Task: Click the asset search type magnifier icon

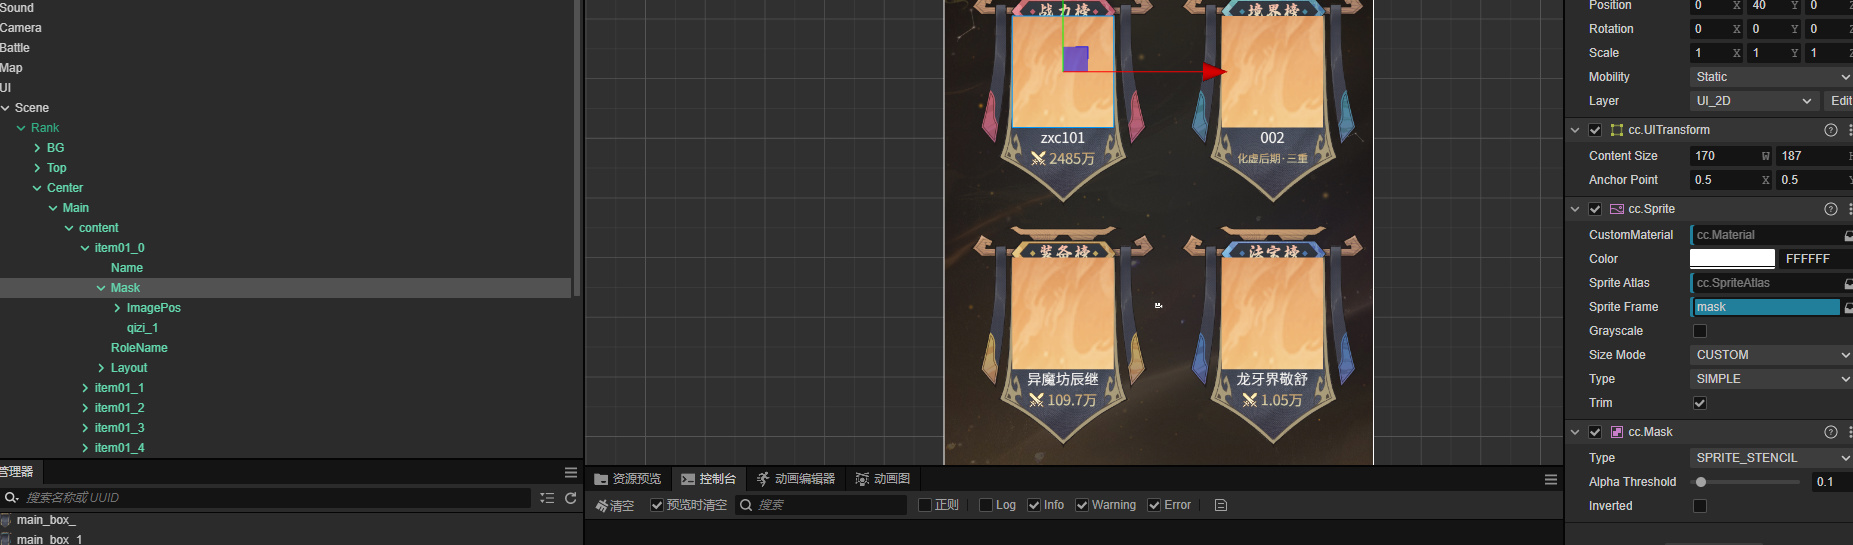Action: point(12,497)
